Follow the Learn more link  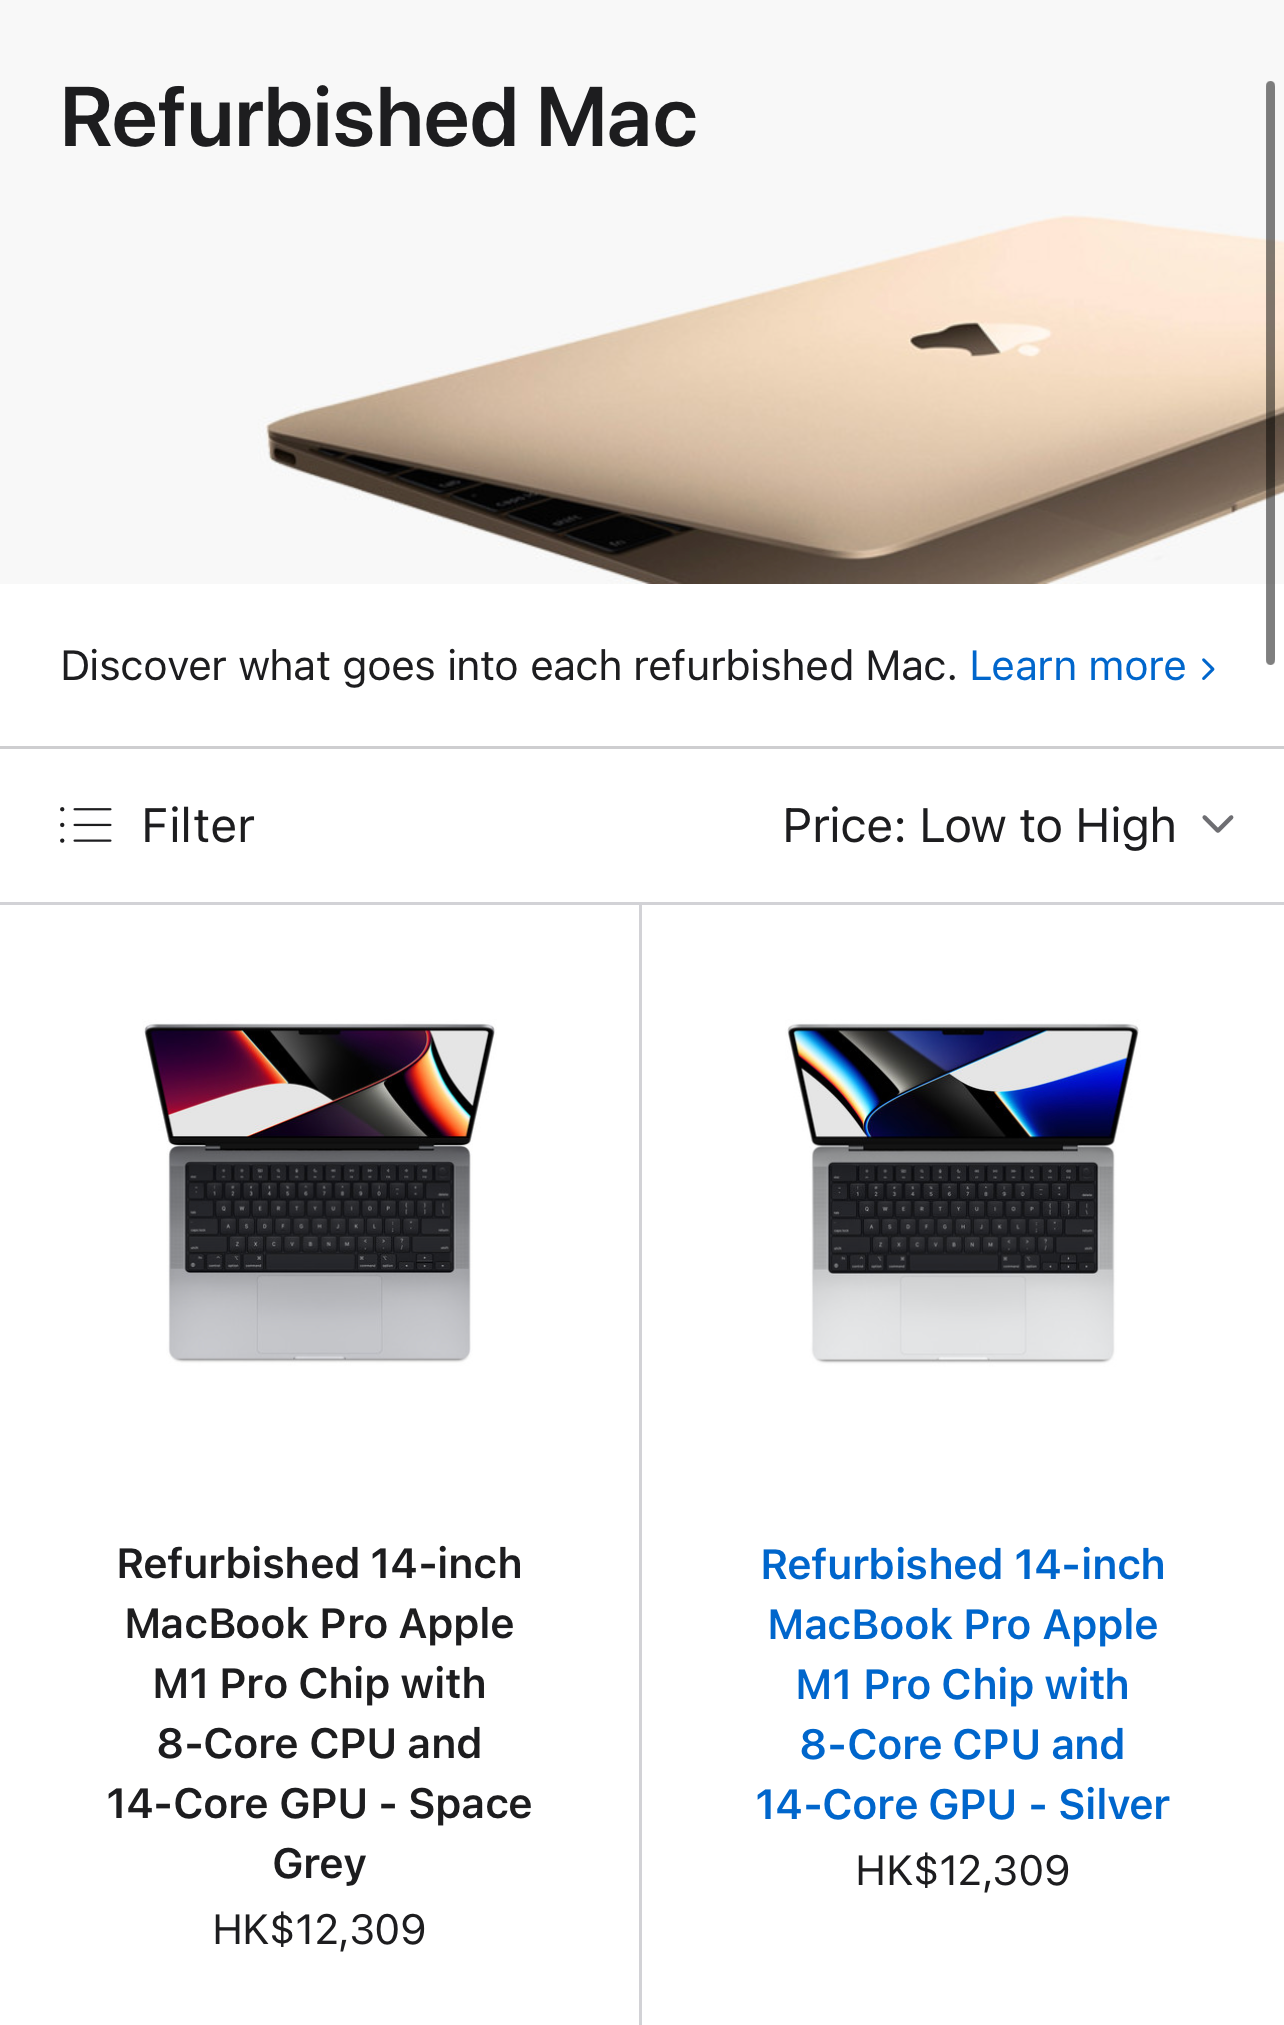click(x=1078, y=666)
